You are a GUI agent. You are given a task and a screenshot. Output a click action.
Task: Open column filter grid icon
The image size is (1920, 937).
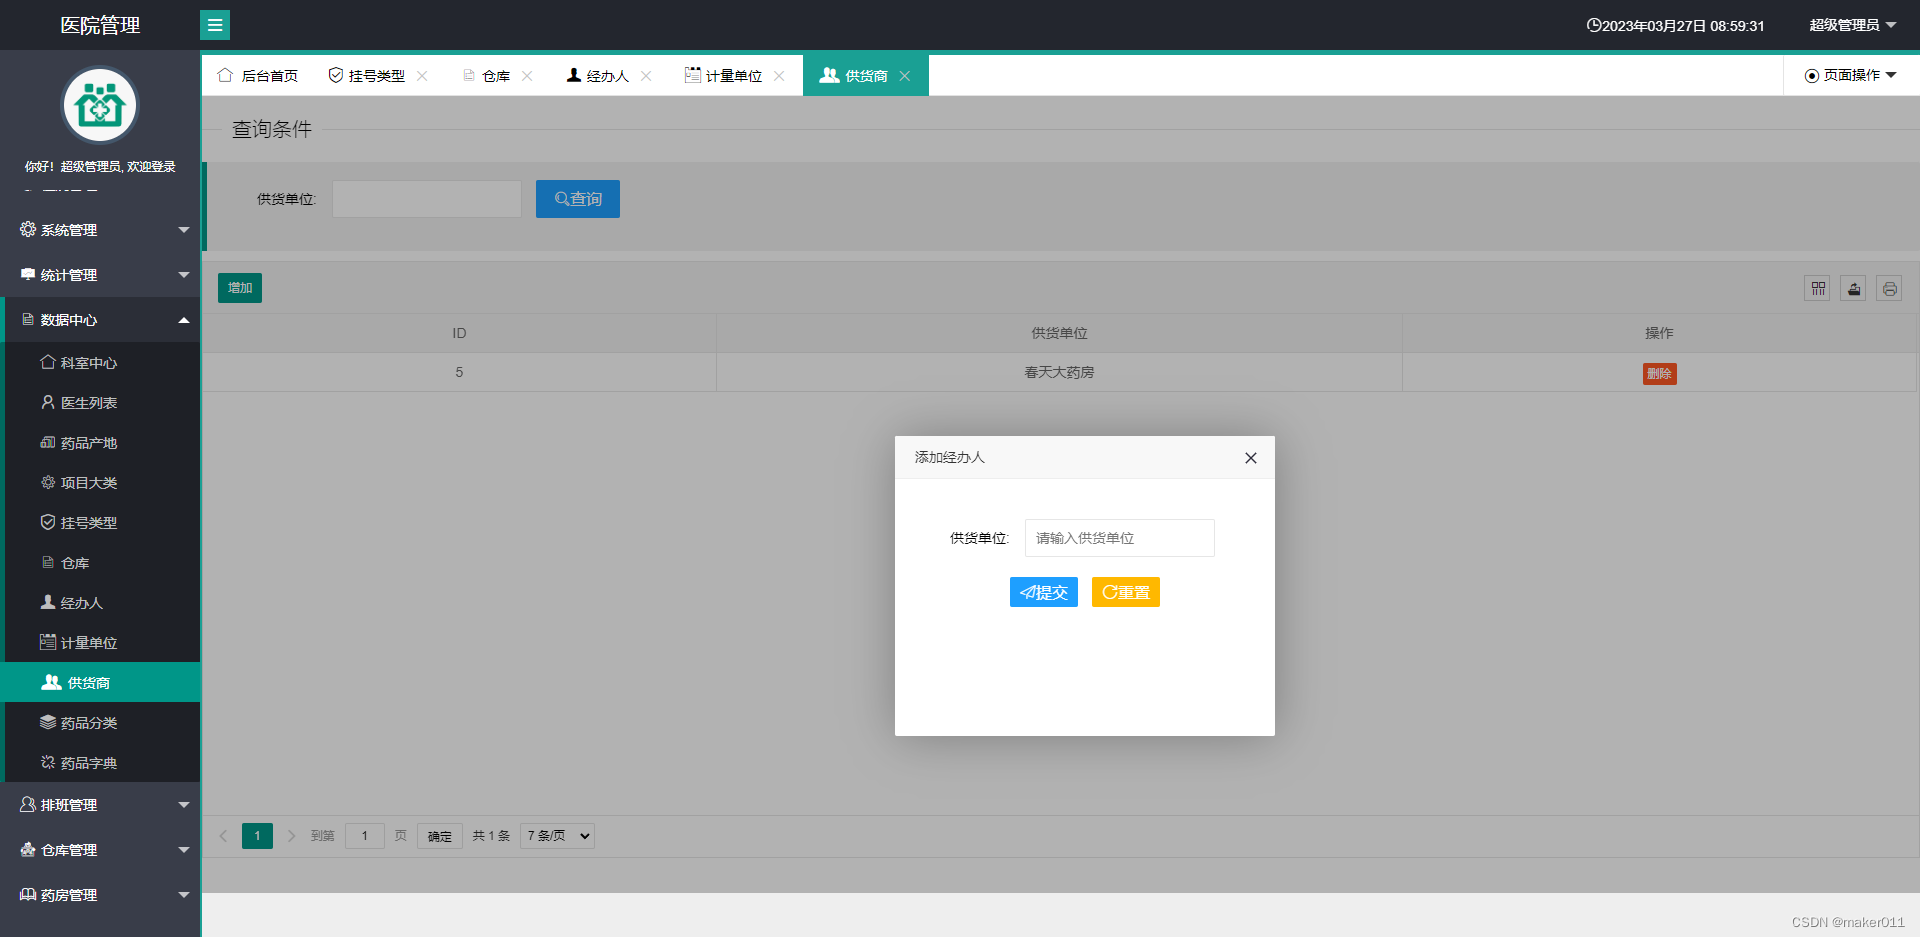1818,289
